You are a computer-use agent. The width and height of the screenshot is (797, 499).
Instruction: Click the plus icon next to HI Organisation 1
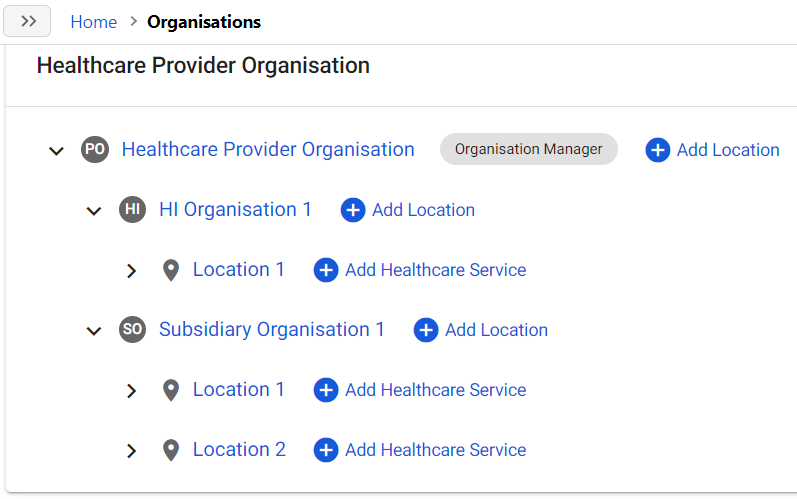353,210
